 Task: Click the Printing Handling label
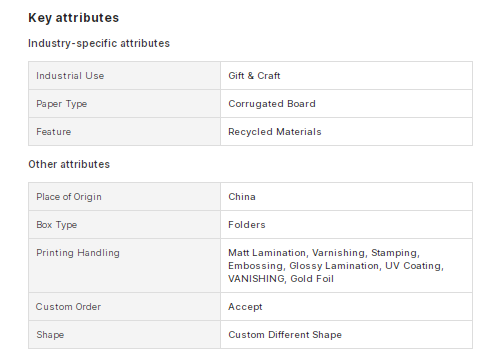coord(78,253)
